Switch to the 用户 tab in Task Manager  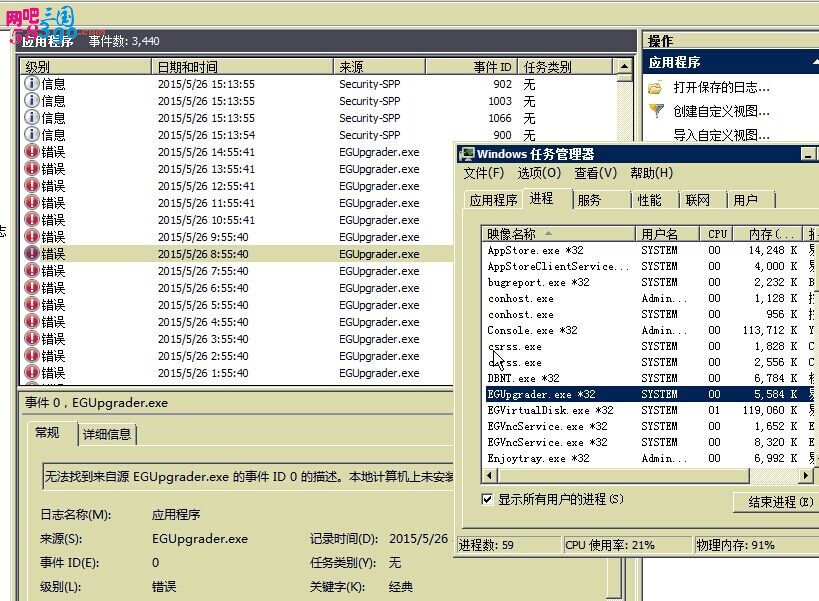click(x=751, y=200)
